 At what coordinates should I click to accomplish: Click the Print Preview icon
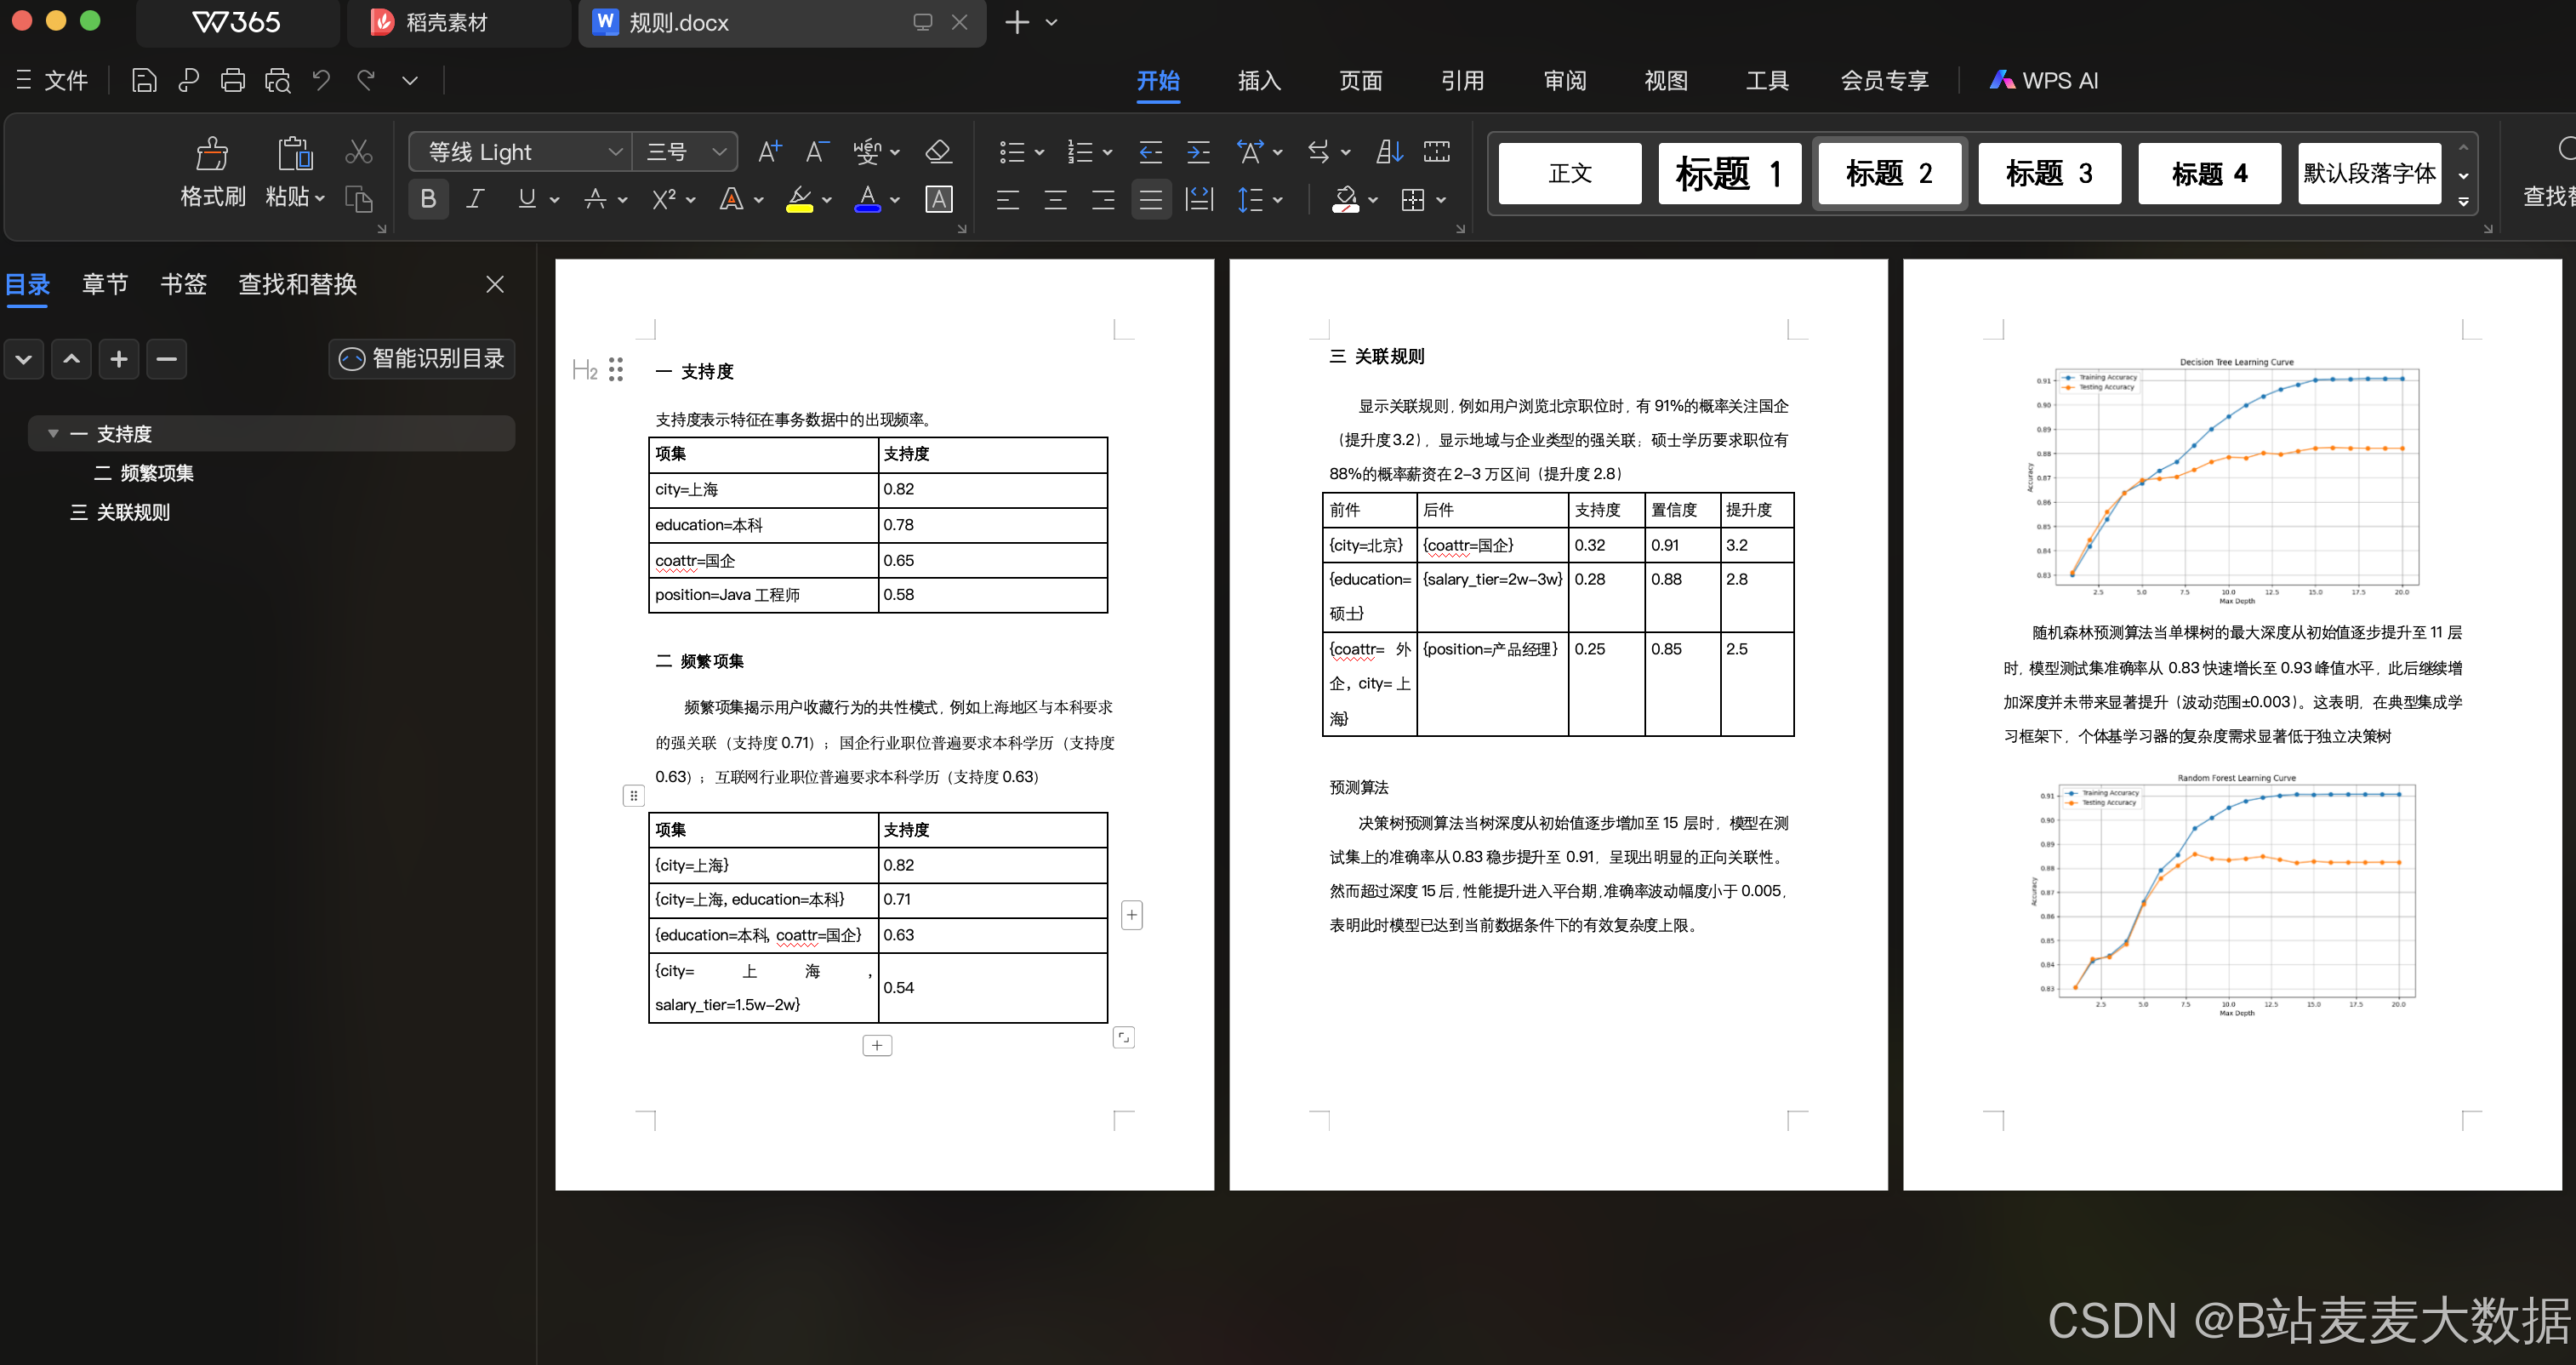pyautogui.click(x=277, y=80)
